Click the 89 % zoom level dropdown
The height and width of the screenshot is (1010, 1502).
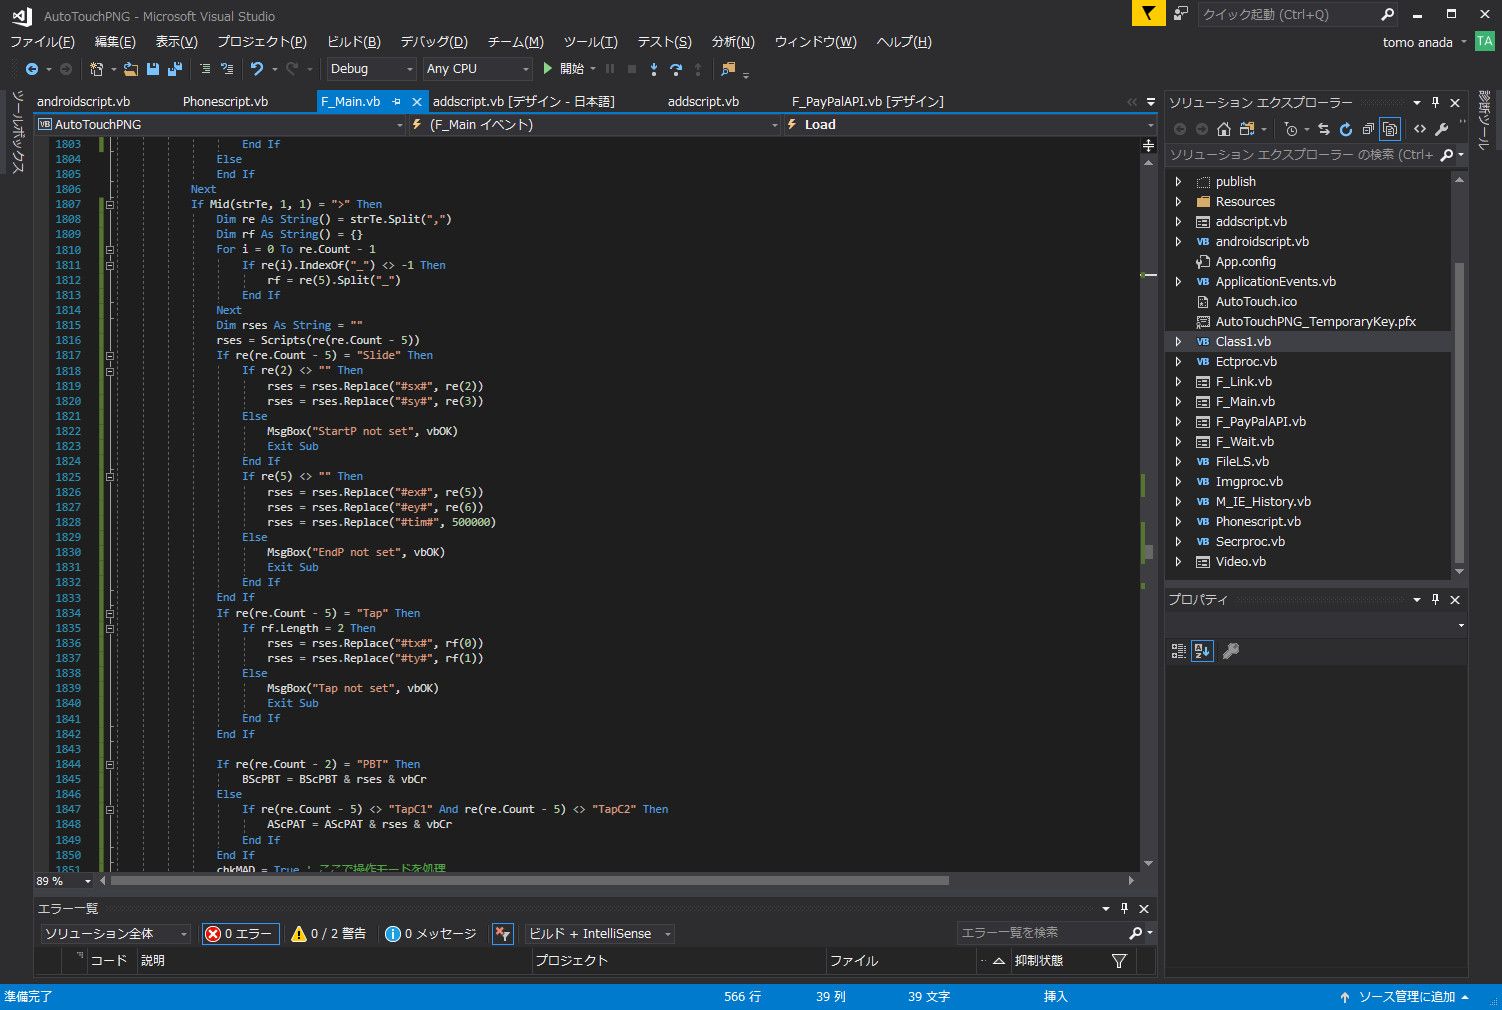[x=64, y=881]
